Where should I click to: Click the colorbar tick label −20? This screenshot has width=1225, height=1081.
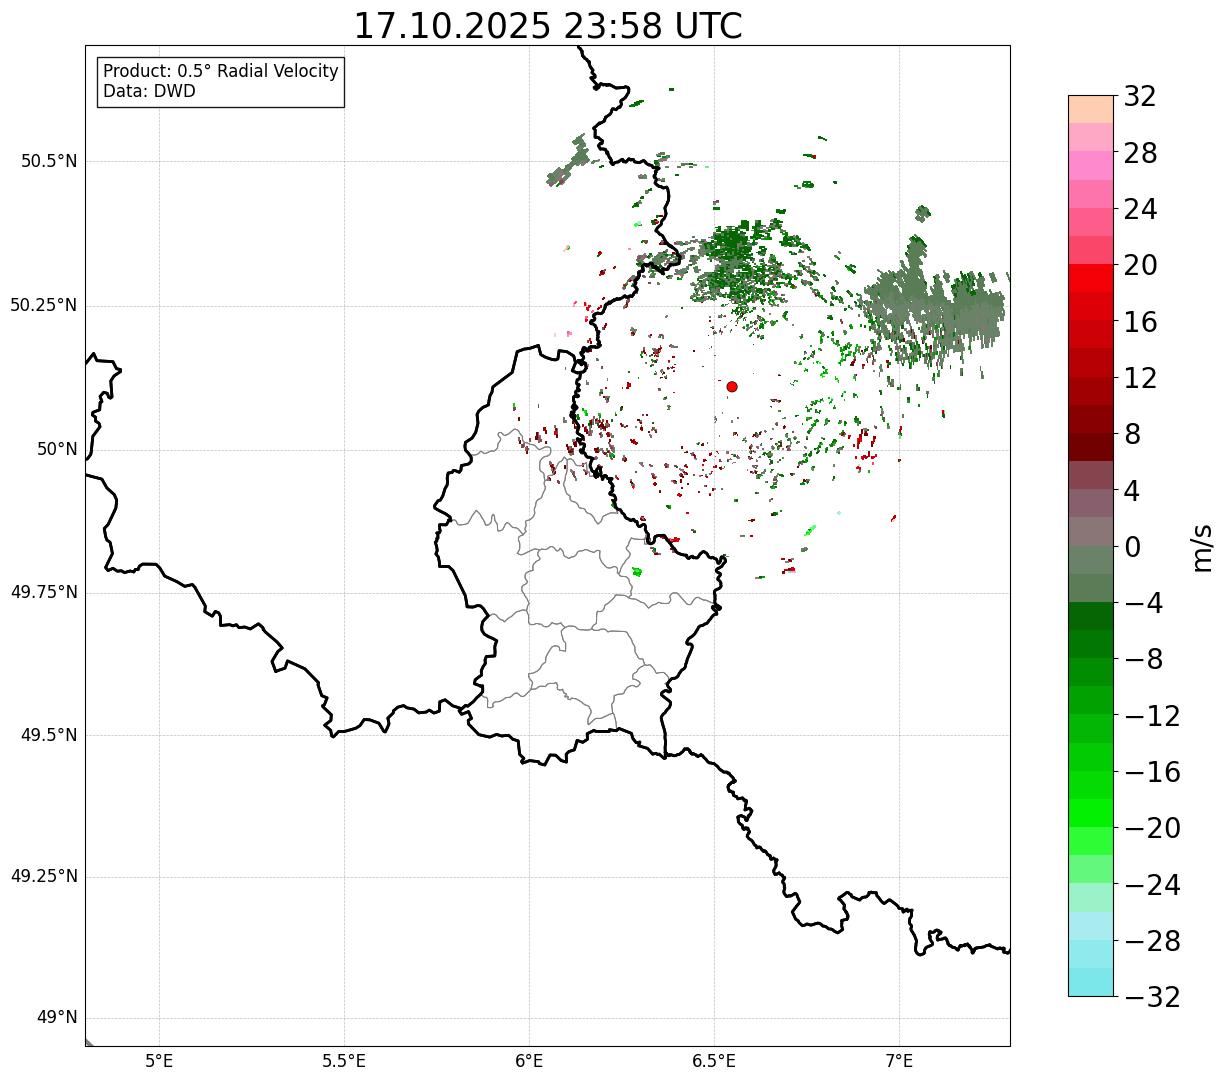(1152, 828)
